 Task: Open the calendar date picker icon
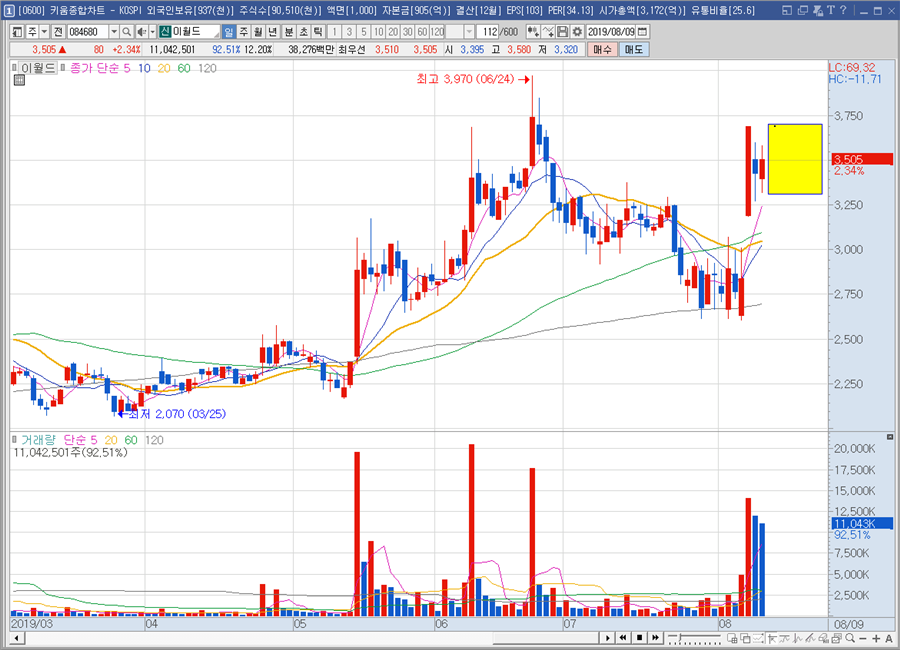[x=643, y=32]
